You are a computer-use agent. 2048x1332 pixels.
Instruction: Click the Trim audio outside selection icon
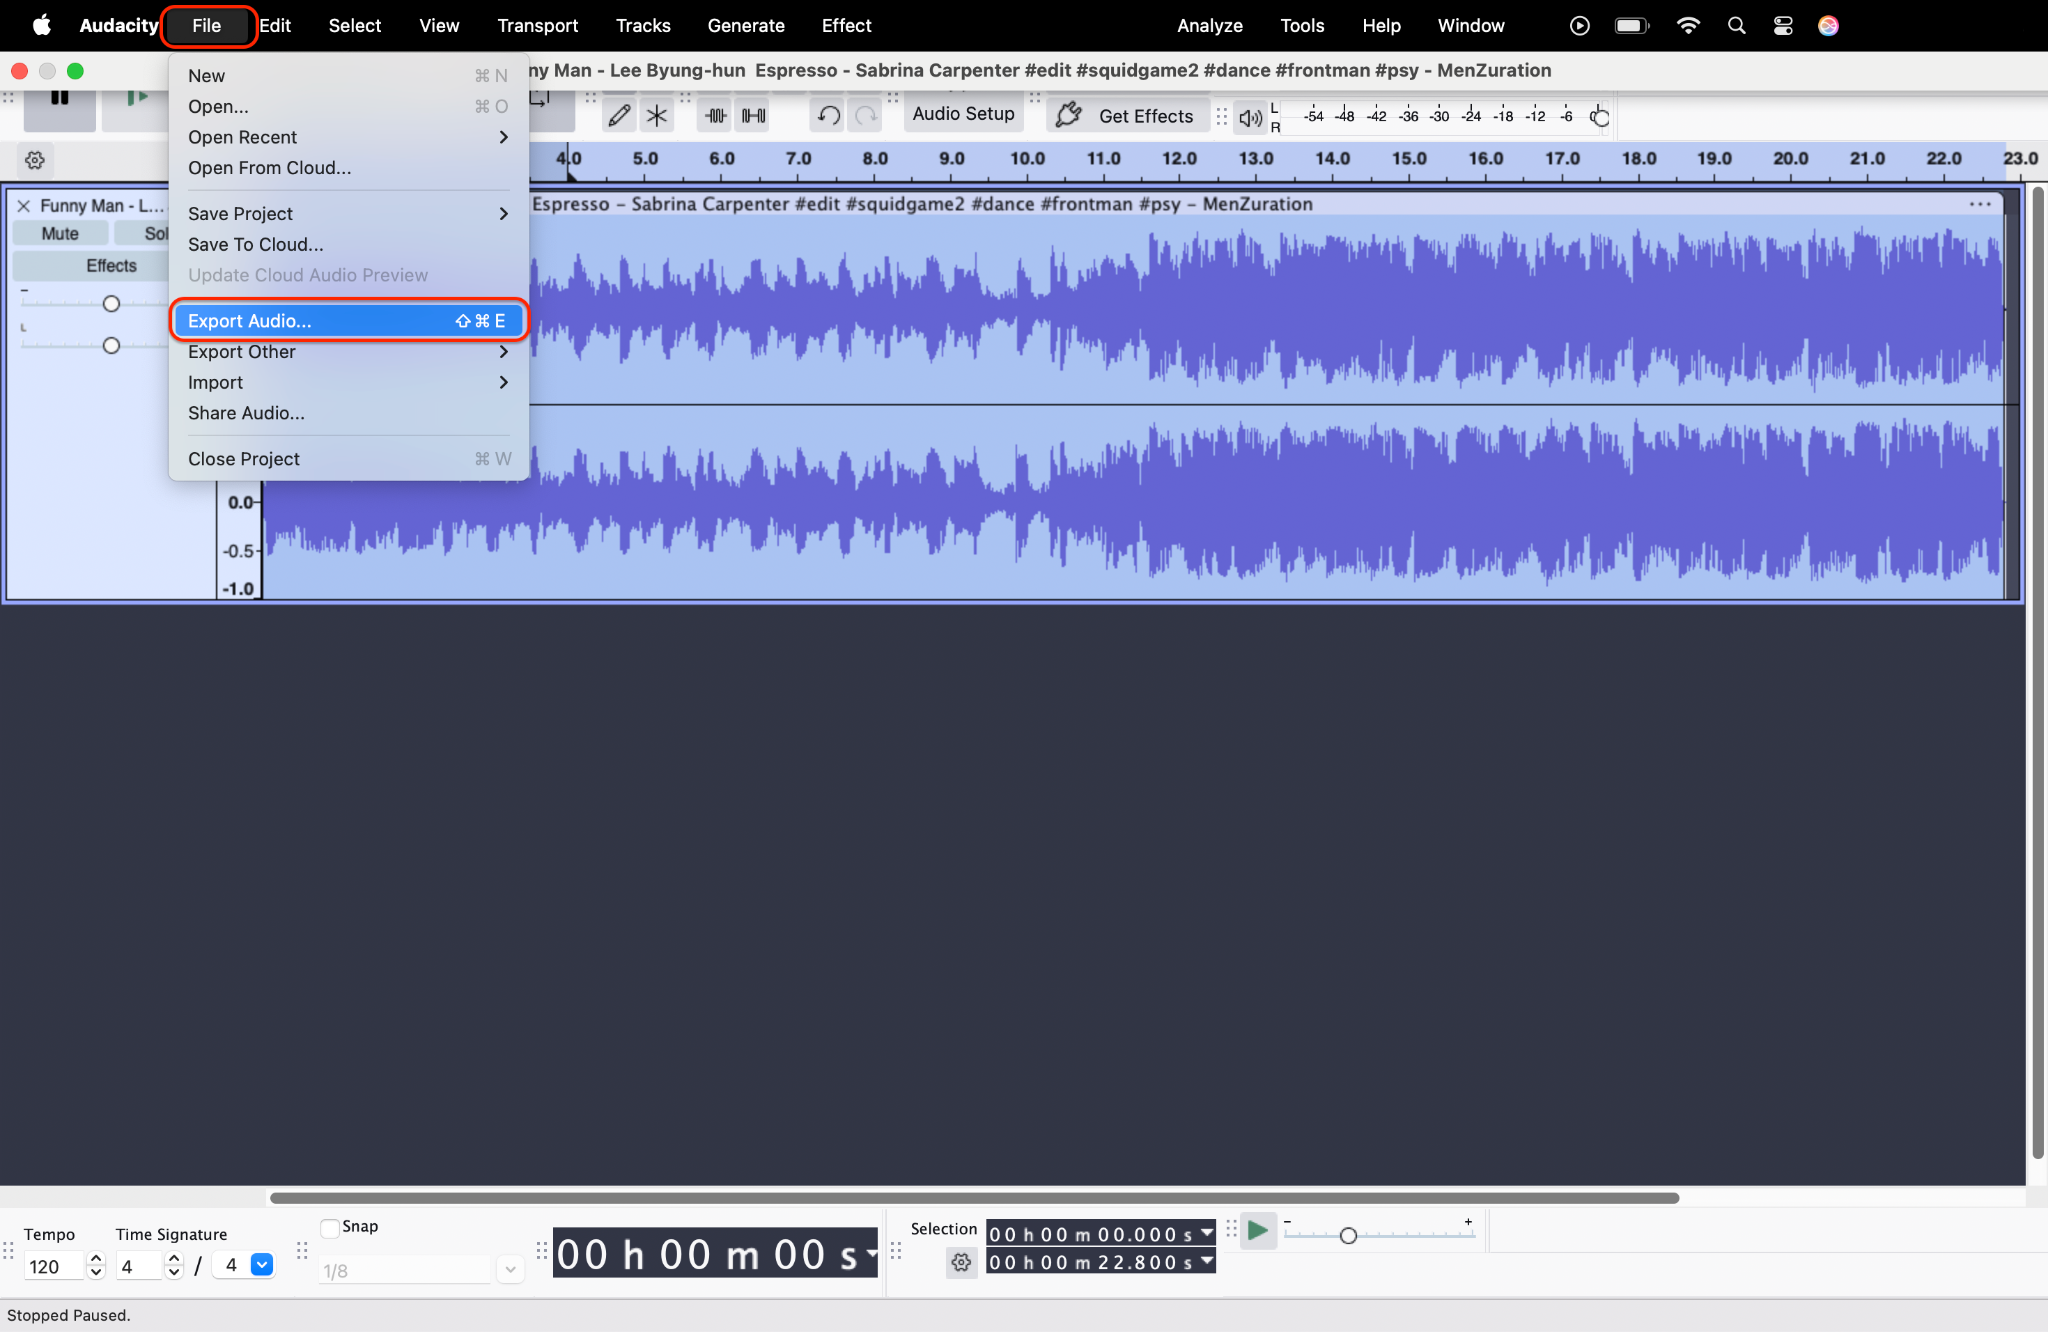pyautogui.click(x=716, y=116)
